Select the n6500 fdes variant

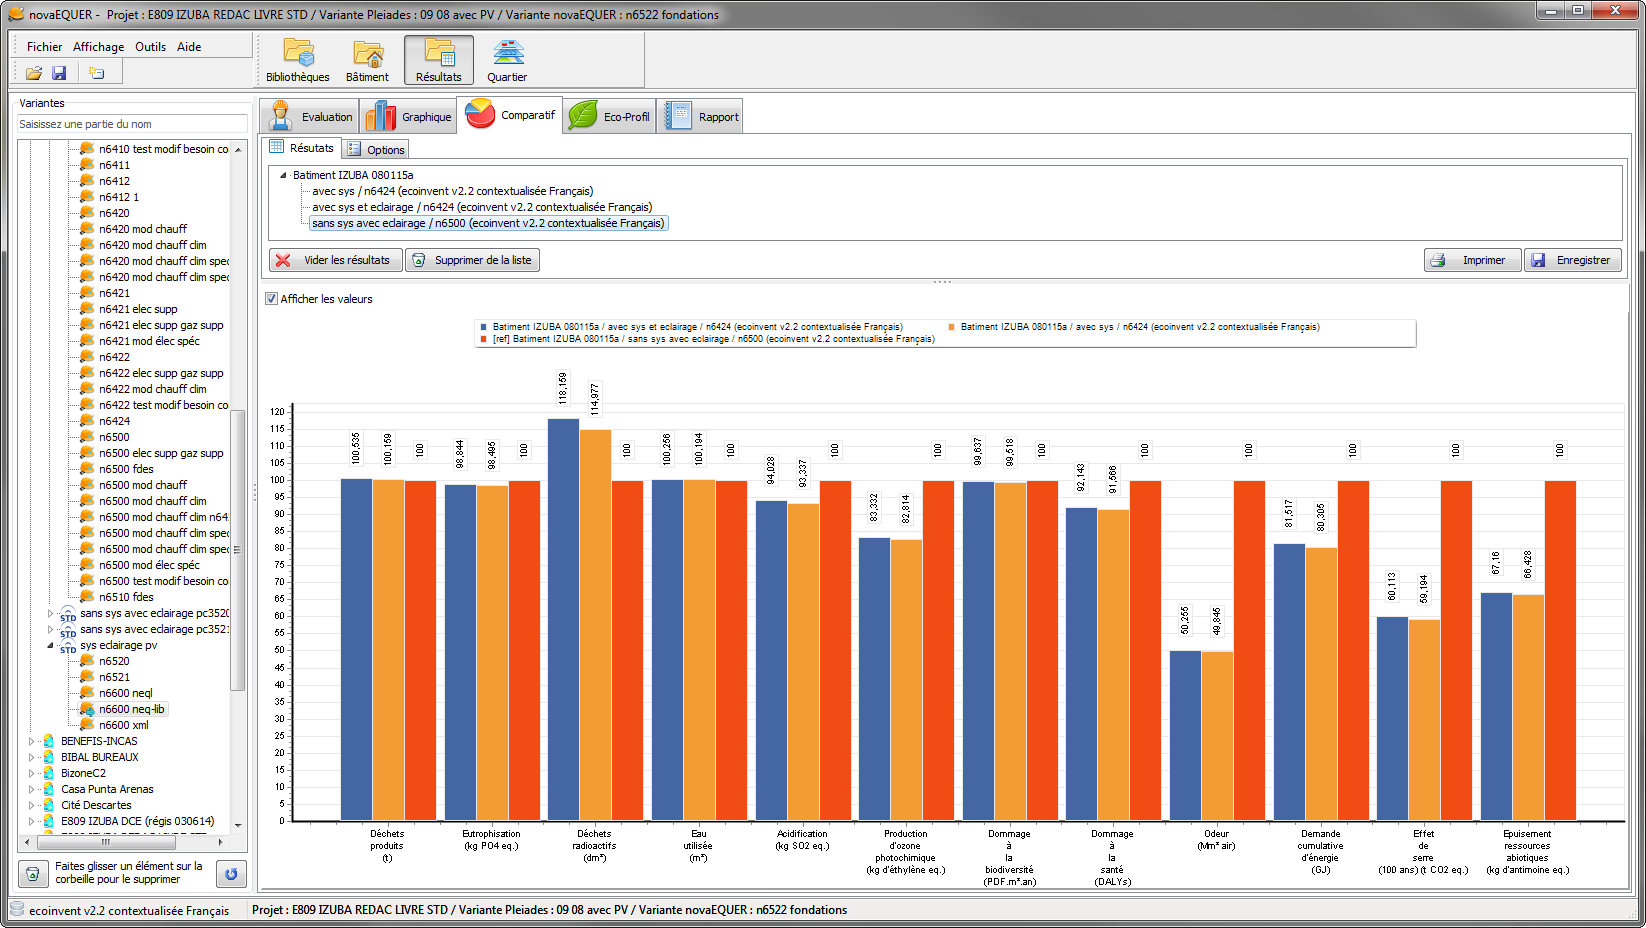[126, 469]
